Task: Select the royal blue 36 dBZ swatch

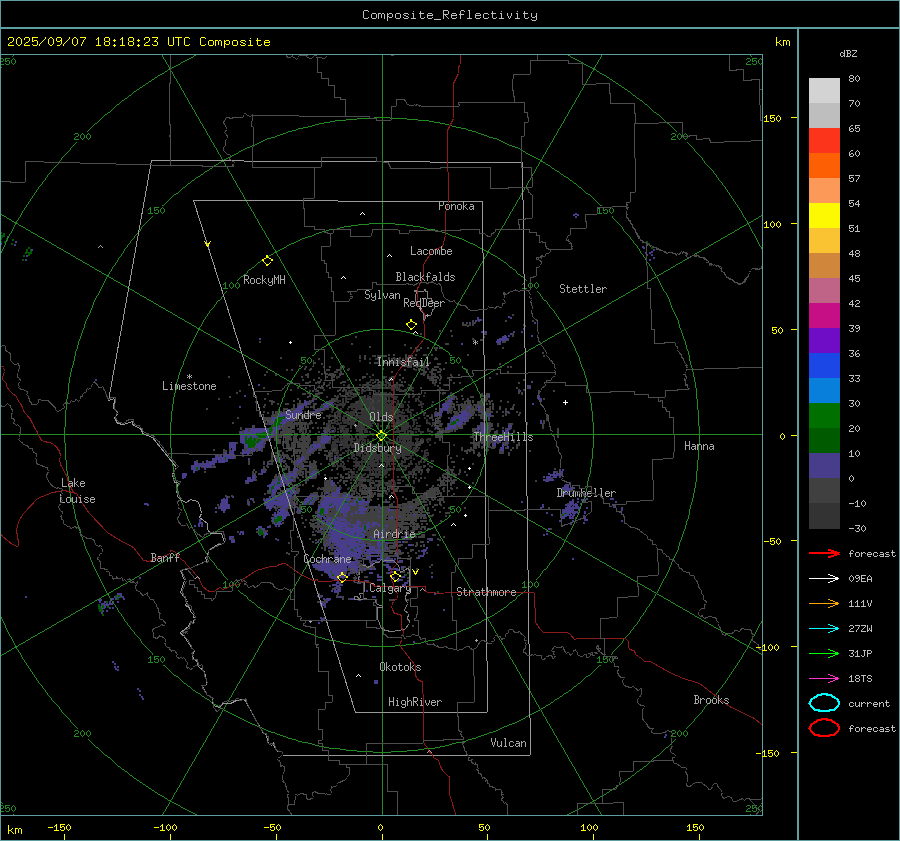Action: [824, 365]
